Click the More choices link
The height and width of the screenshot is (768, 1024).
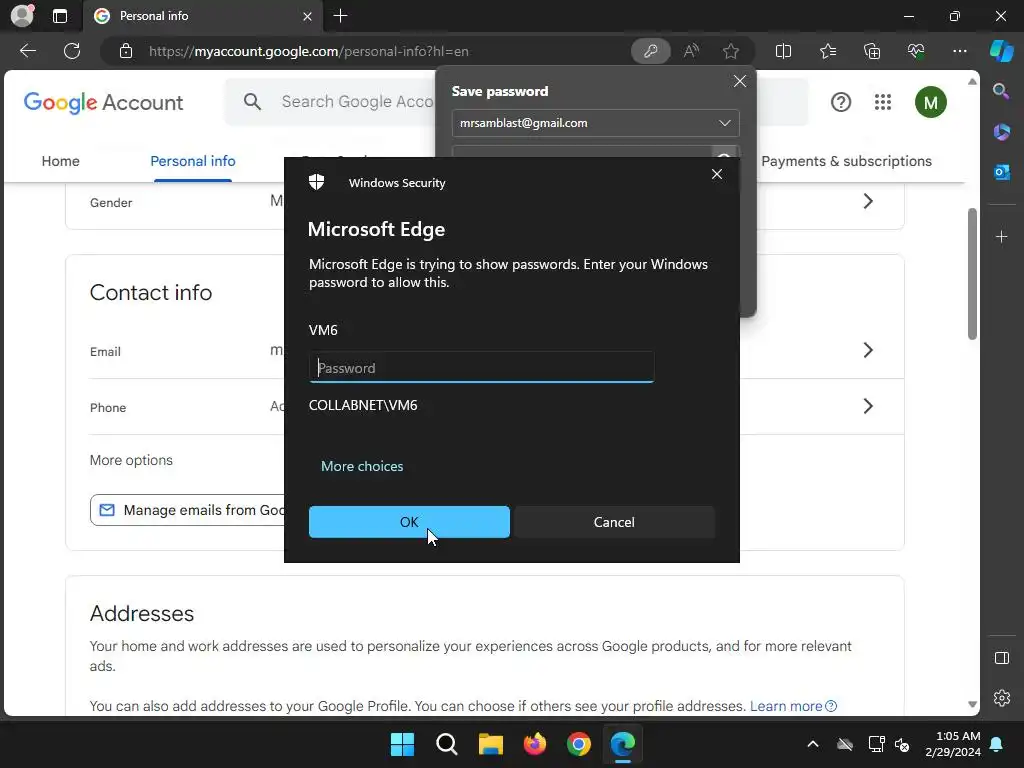(362, 466)
